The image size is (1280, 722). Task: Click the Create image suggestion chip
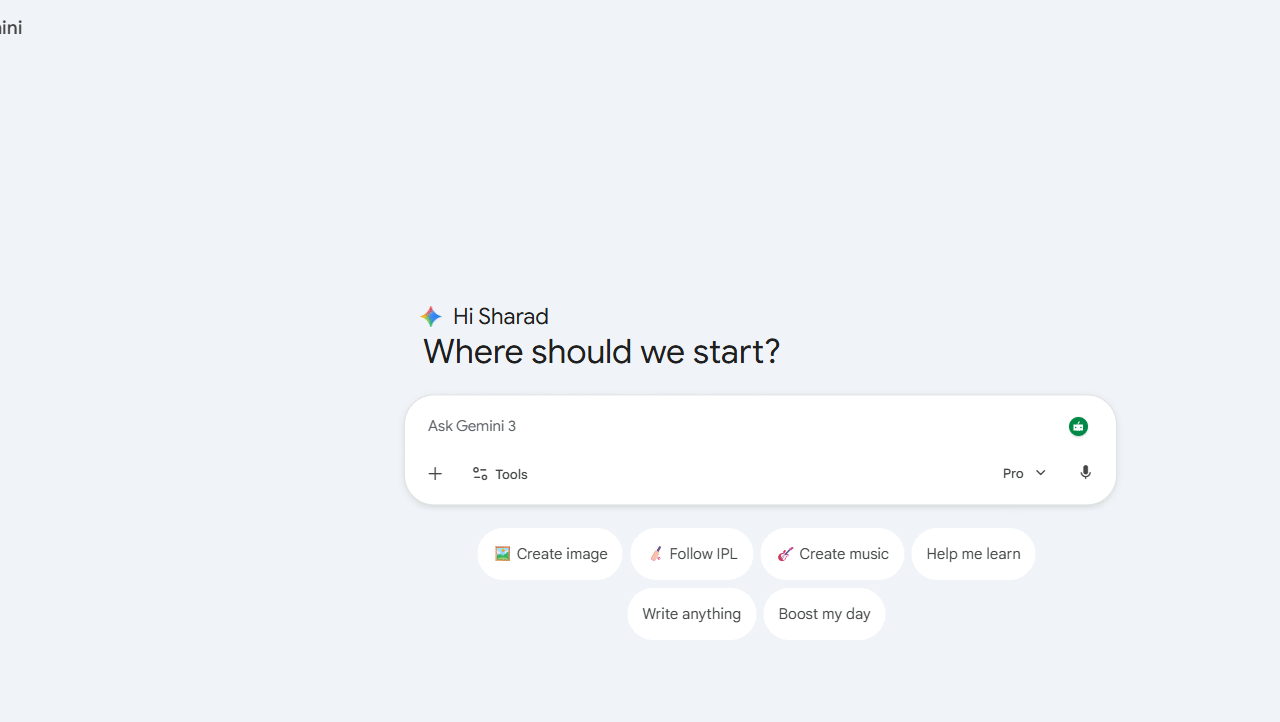[549, 553]
